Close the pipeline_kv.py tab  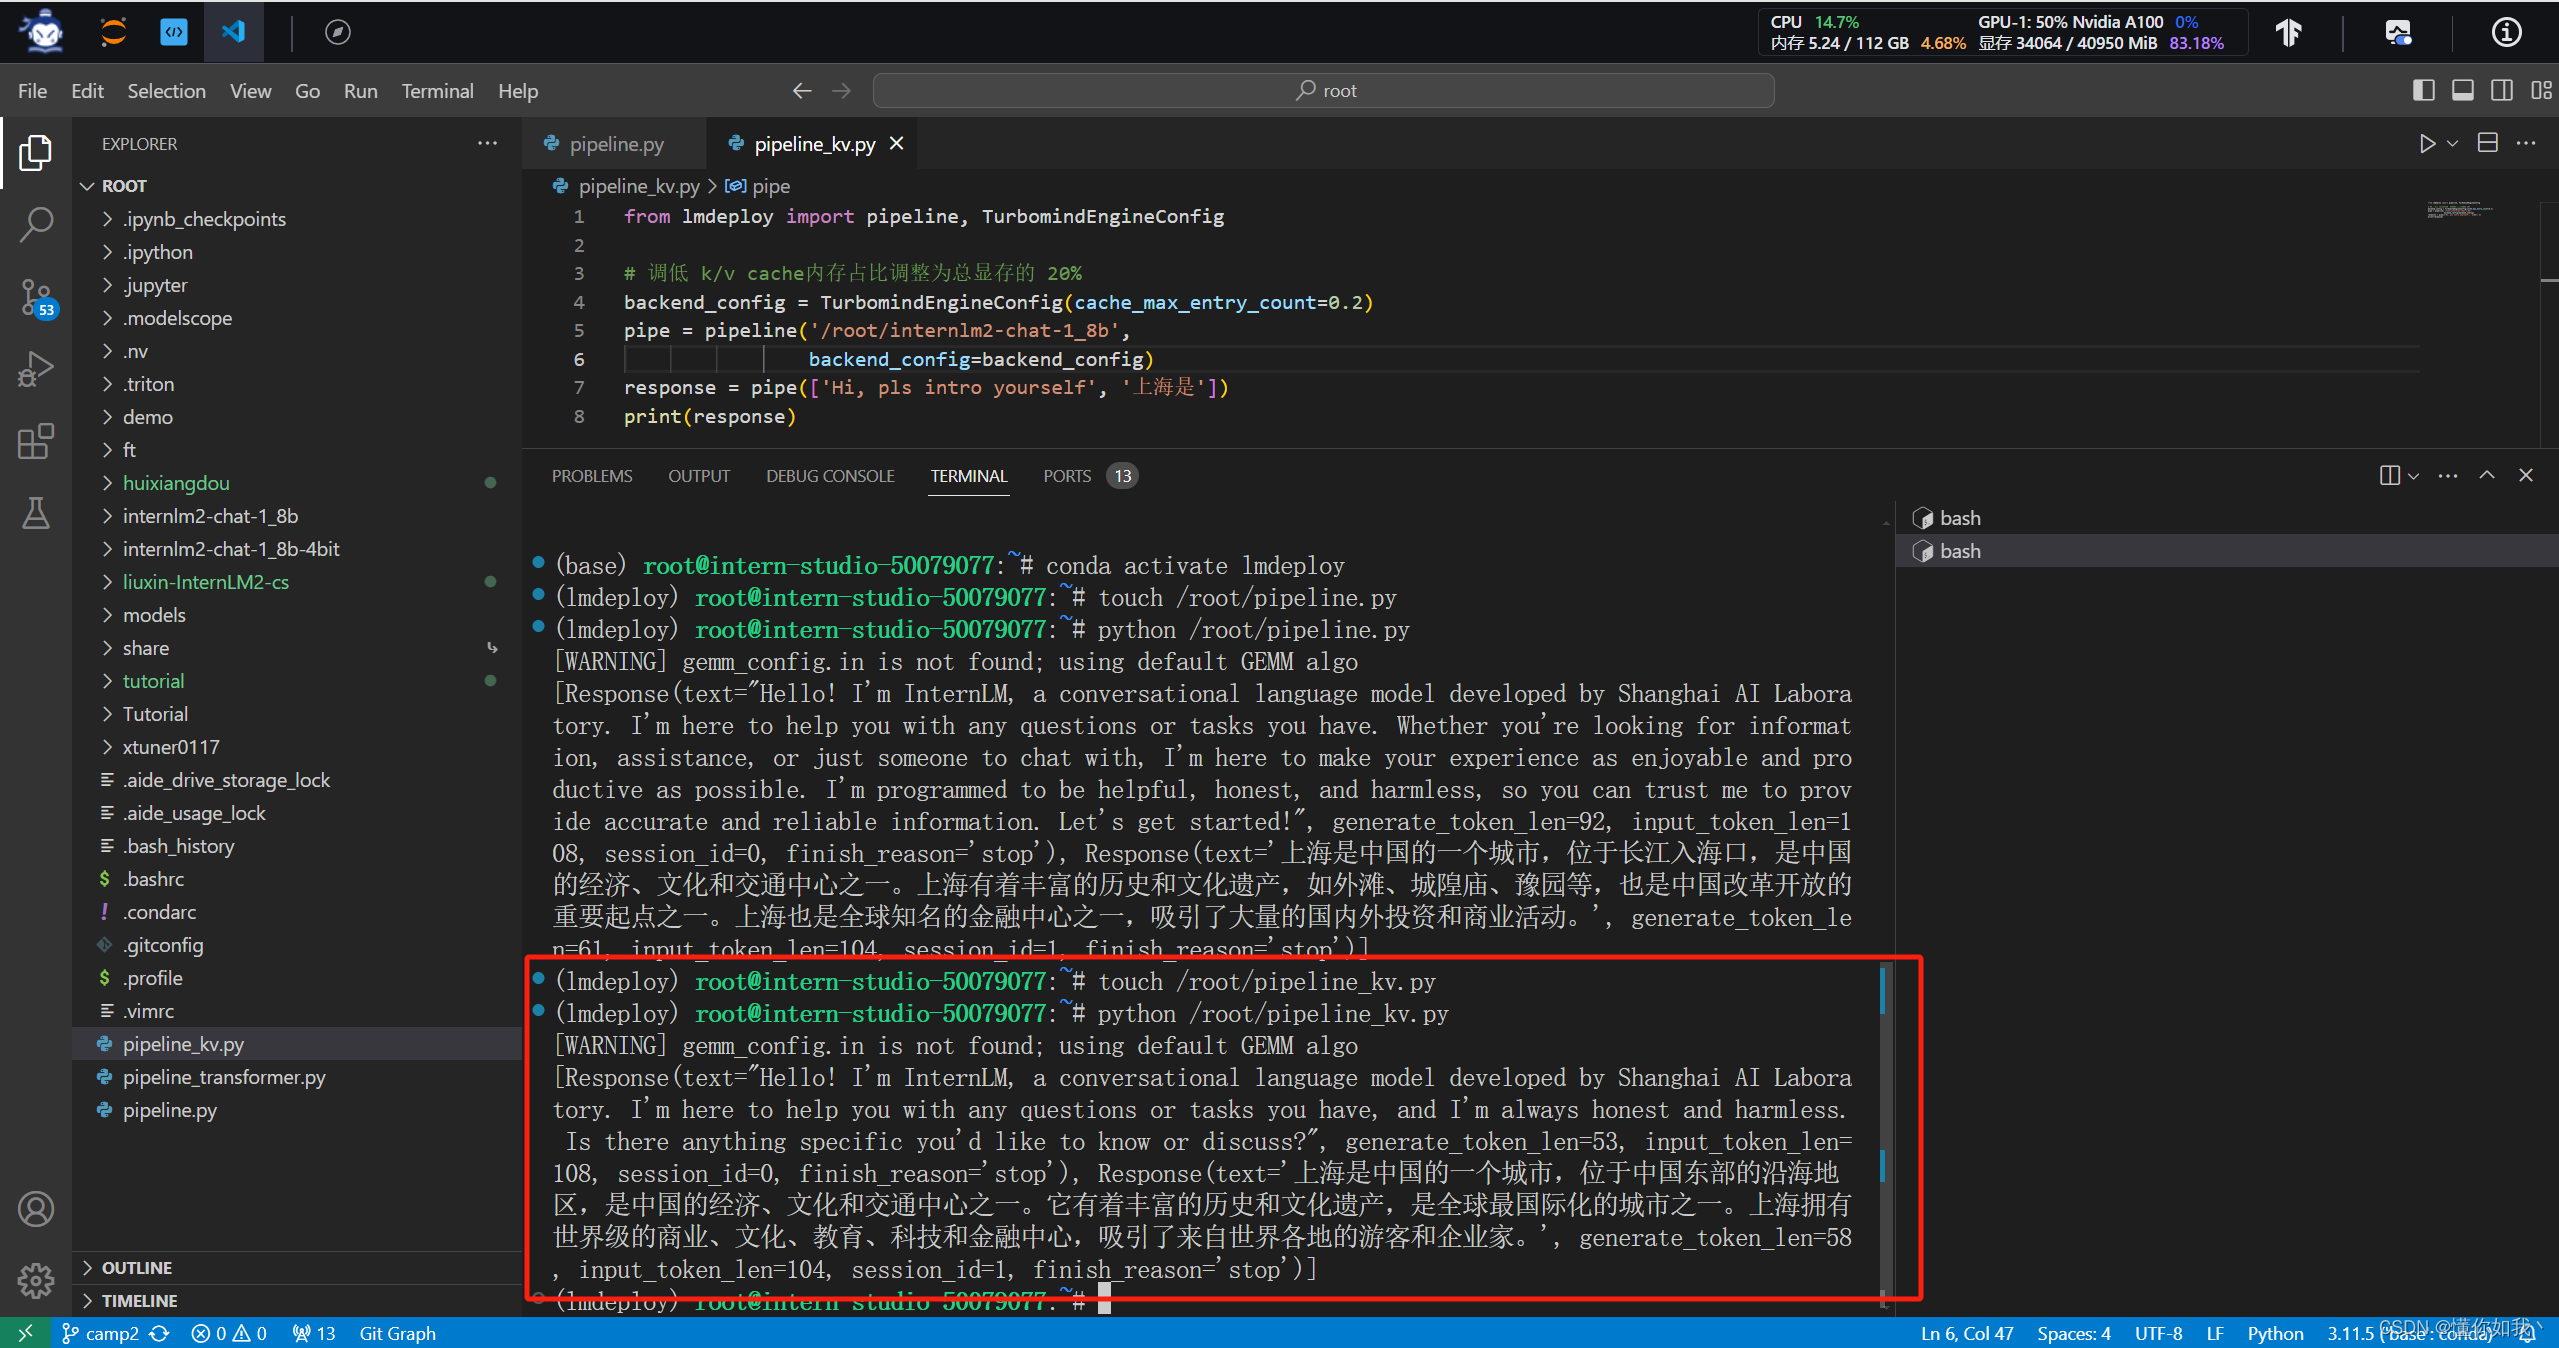tap(897, 144)
